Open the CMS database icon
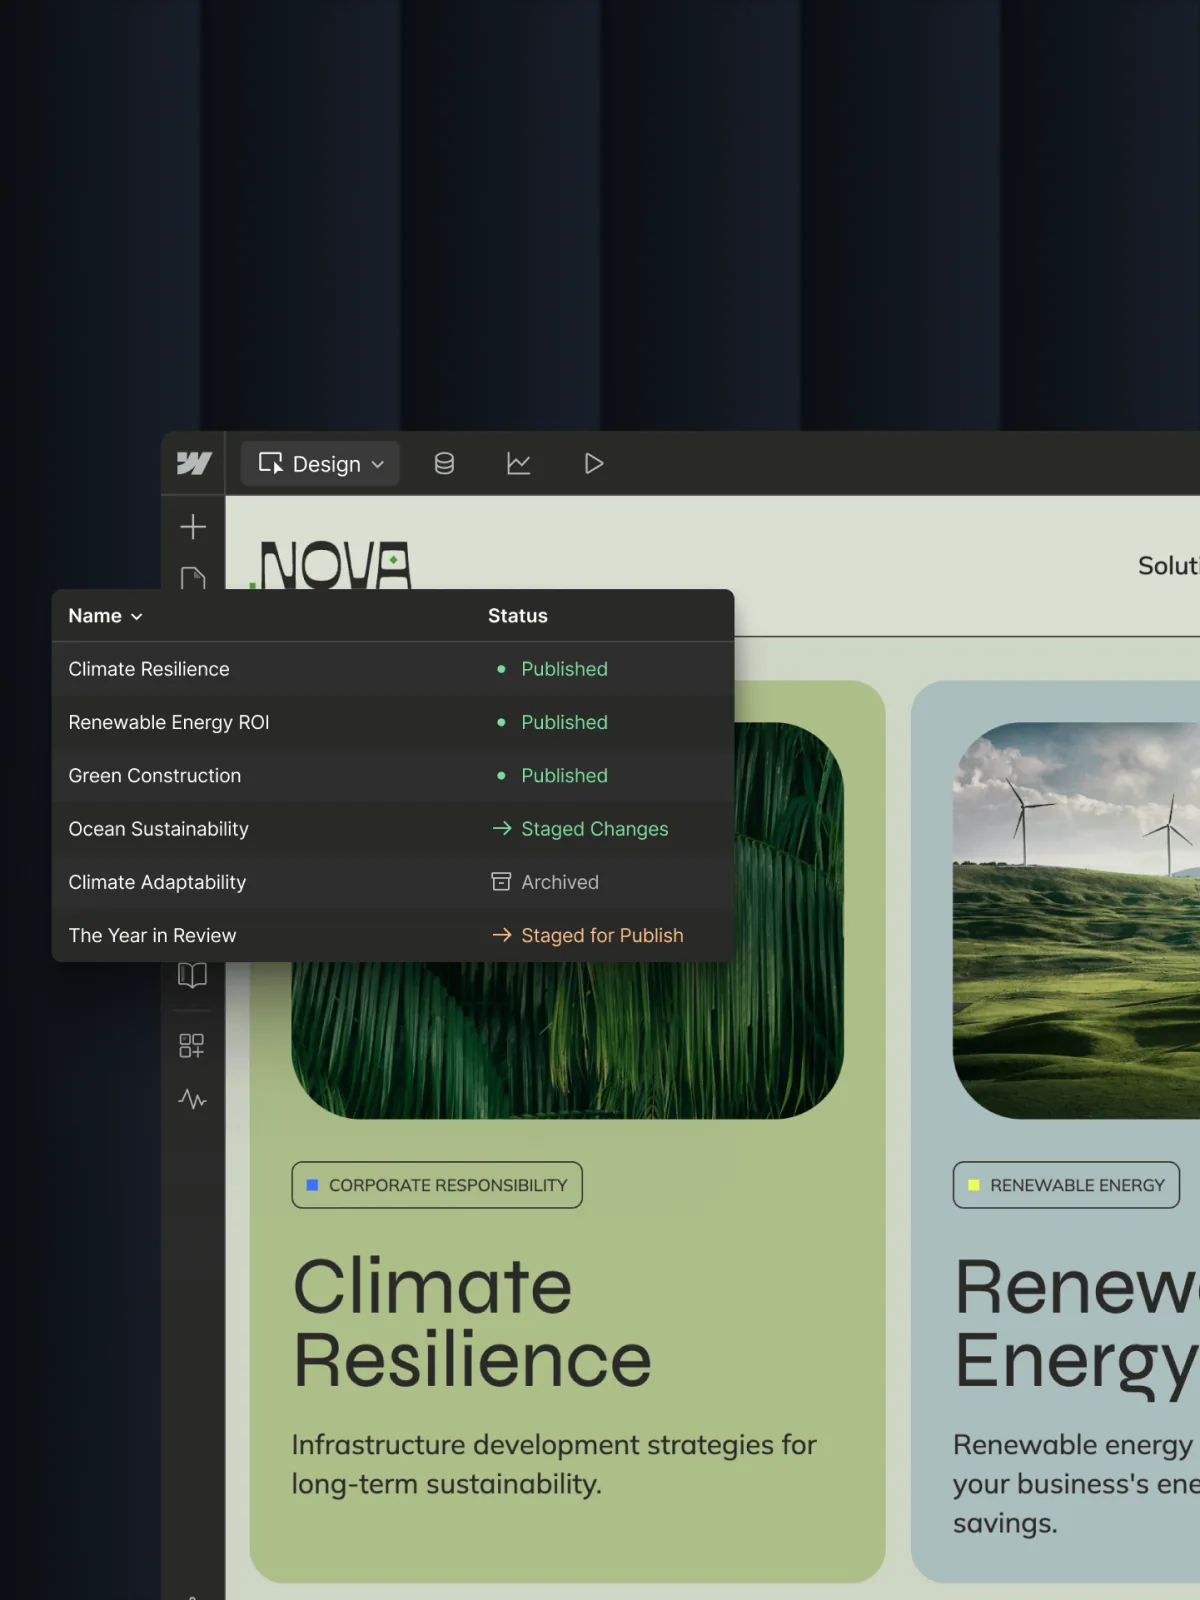 [444, 463]
